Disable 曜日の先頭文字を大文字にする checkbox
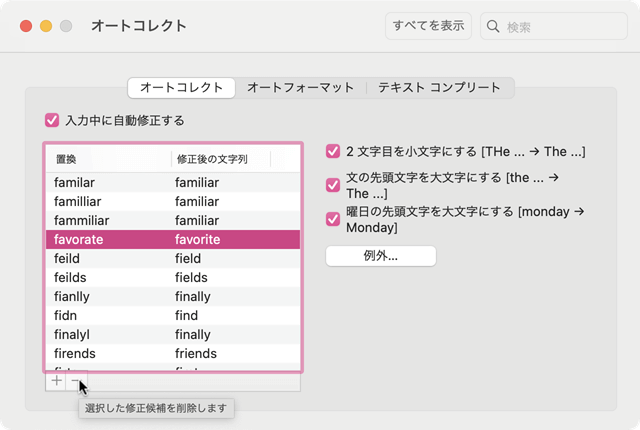Image resolution: width=640 pixels, height=430 pixels. pyautogui.click(x=334, y=219)
